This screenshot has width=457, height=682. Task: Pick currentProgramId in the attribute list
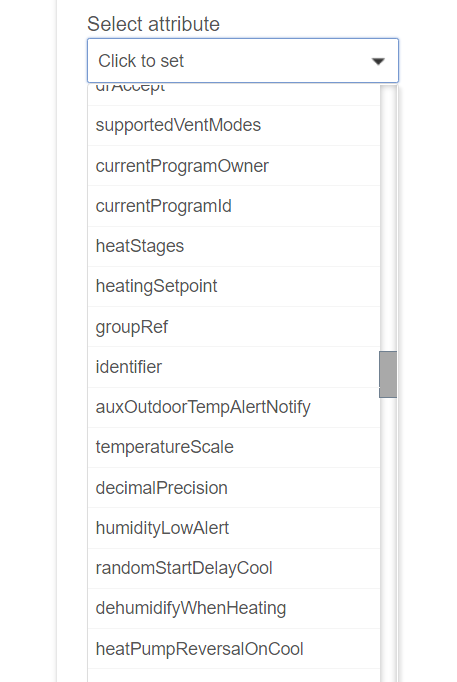pyautogui.click(x=234, y=206)
